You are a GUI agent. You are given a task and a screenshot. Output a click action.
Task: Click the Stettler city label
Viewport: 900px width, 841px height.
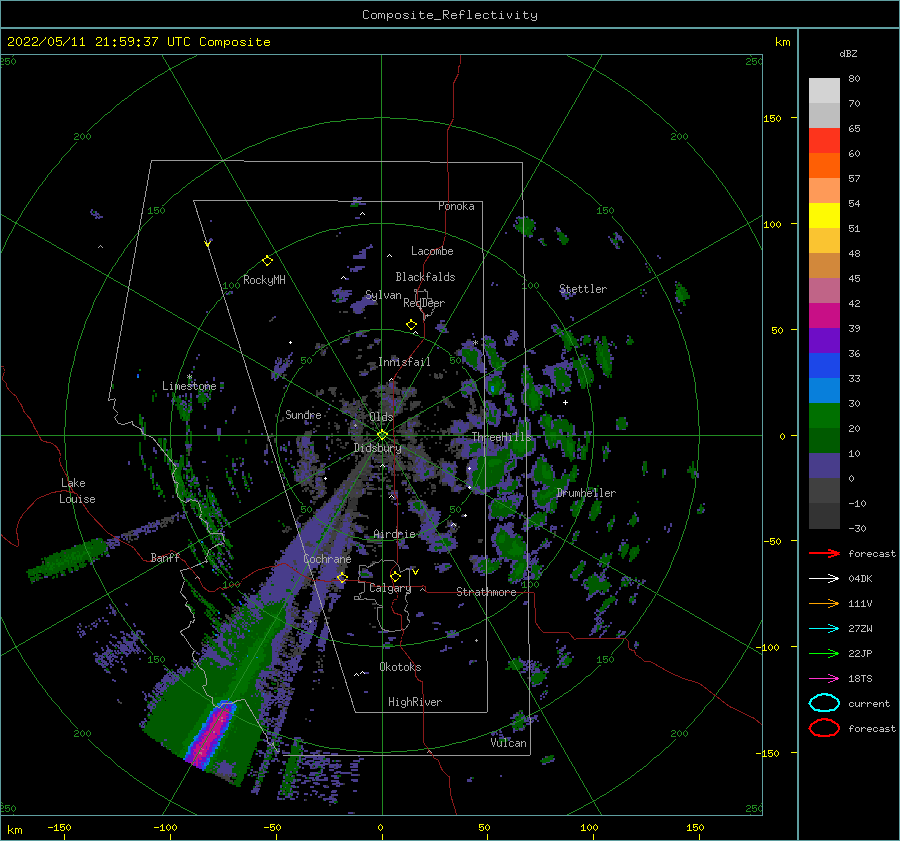583,289
